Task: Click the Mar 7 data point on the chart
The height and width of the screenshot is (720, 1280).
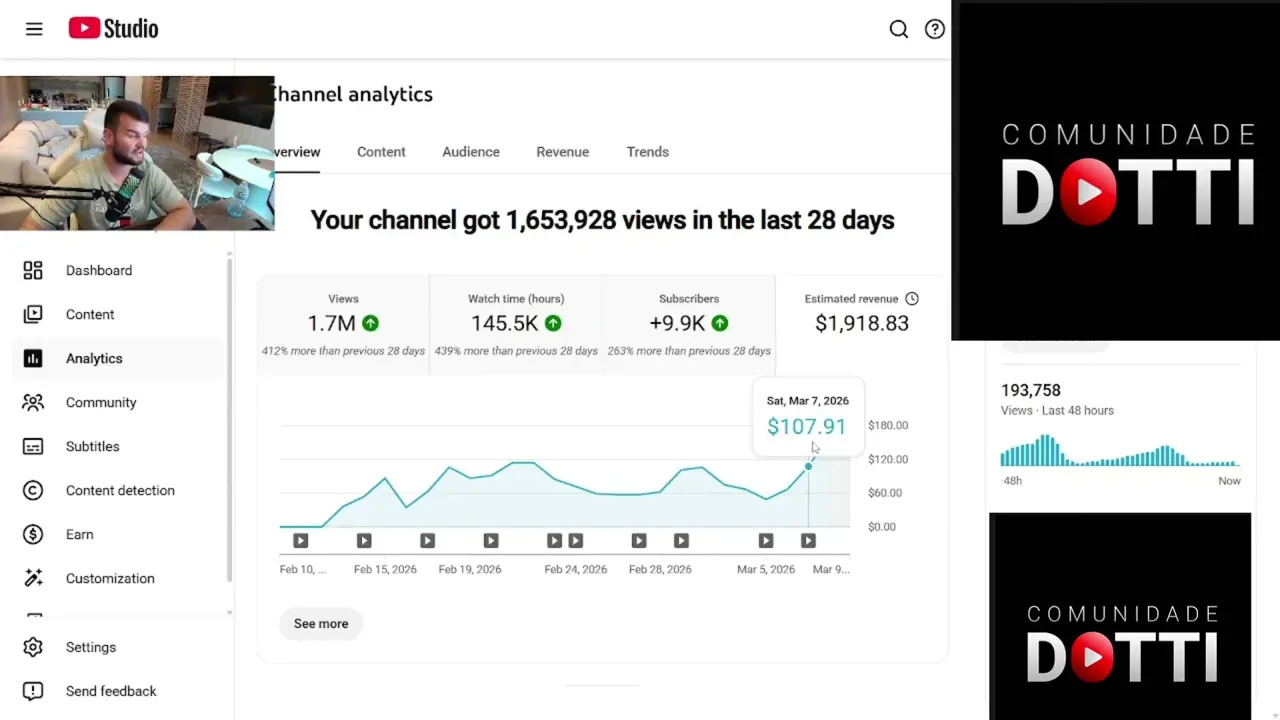Action: pos(808,466)
